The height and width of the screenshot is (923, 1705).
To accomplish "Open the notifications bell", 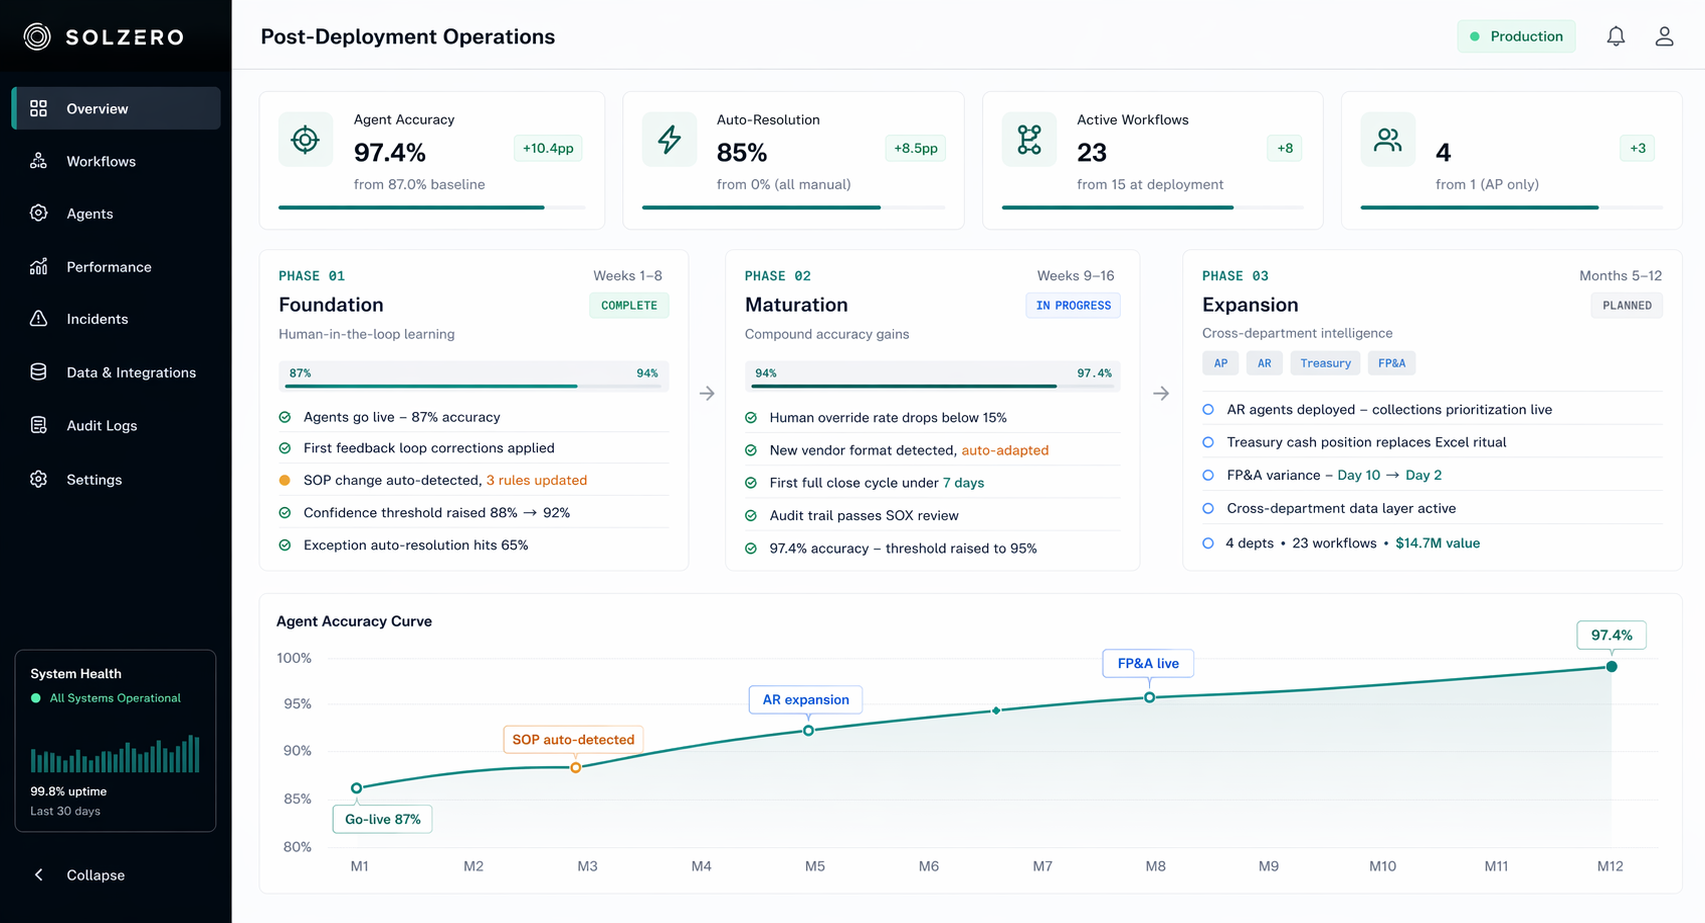I will (1616, 36).
